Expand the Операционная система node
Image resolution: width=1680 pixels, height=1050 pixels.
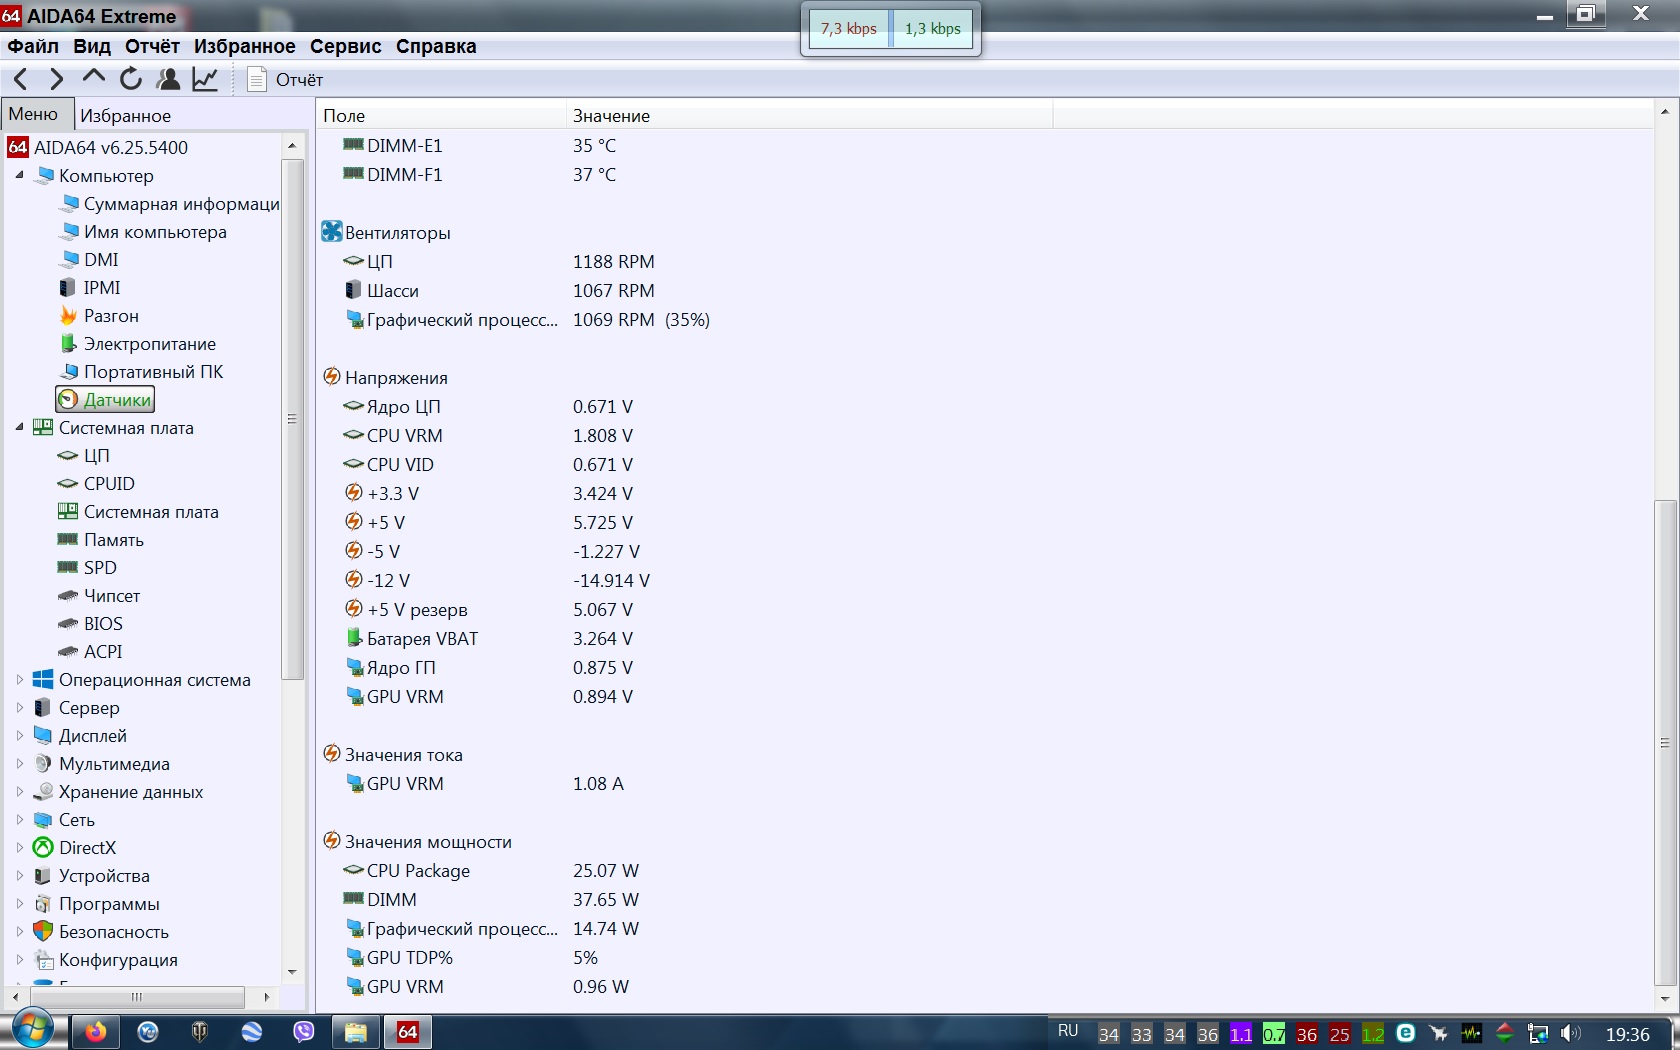point(19,679)
